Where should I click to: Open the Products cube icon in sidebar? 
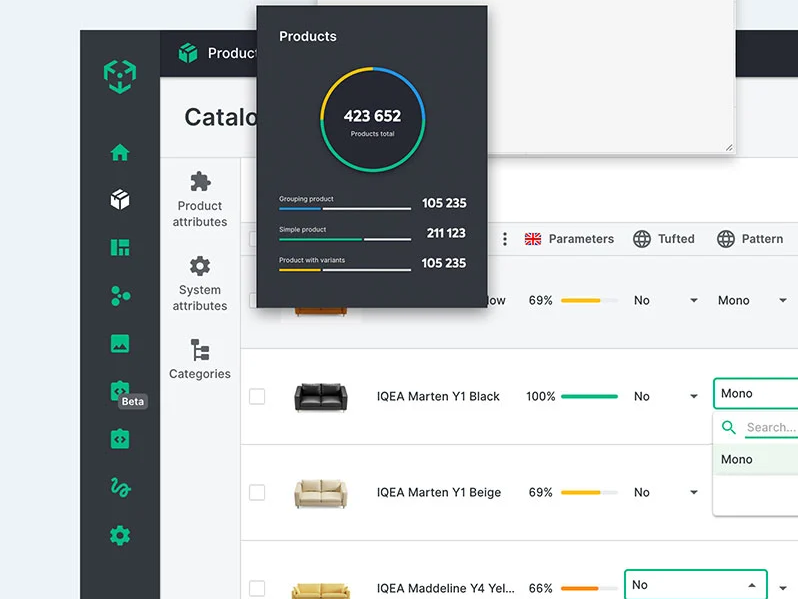click(120, 200)
